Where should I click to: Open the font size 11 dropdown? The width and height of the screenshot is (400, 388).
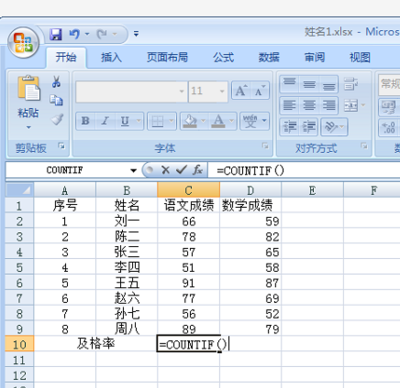click(x=222, y=91)
